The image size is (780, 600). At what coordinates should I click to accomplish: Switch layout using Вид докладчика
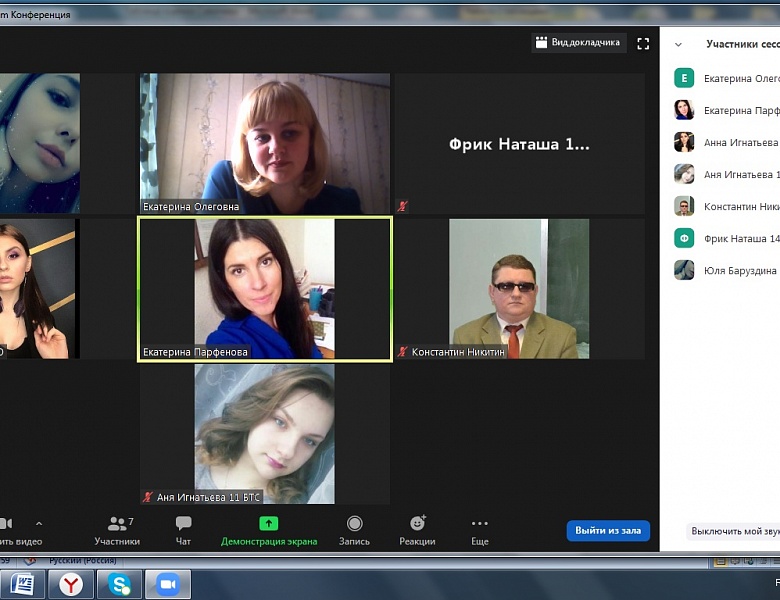click(578, 43)
